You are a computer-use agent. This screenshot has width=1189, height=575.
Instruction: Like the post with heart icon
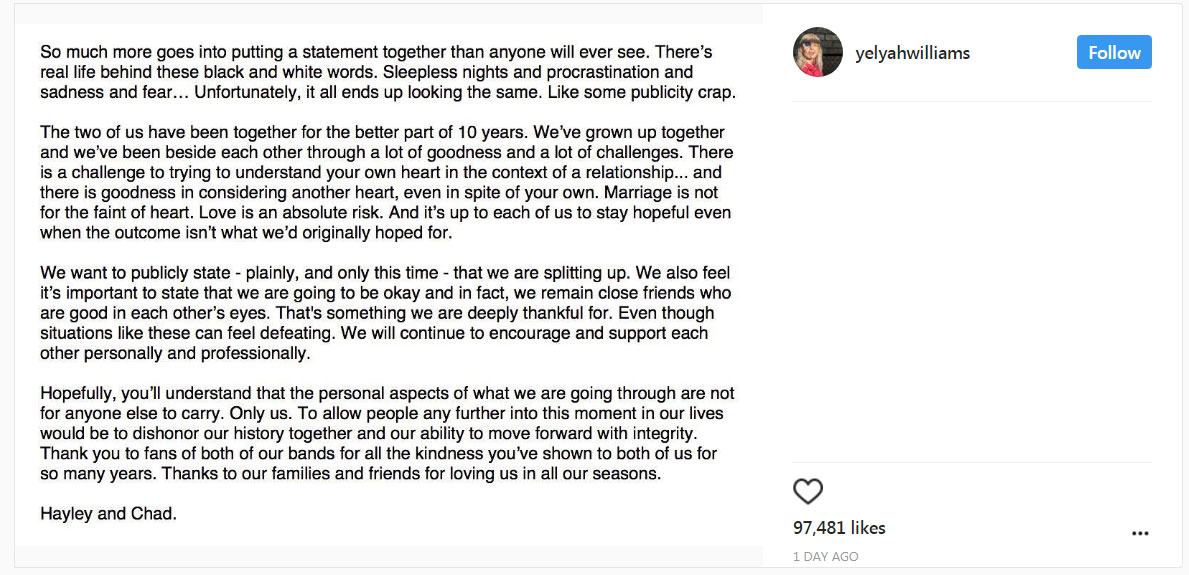[x=808, y=492]
